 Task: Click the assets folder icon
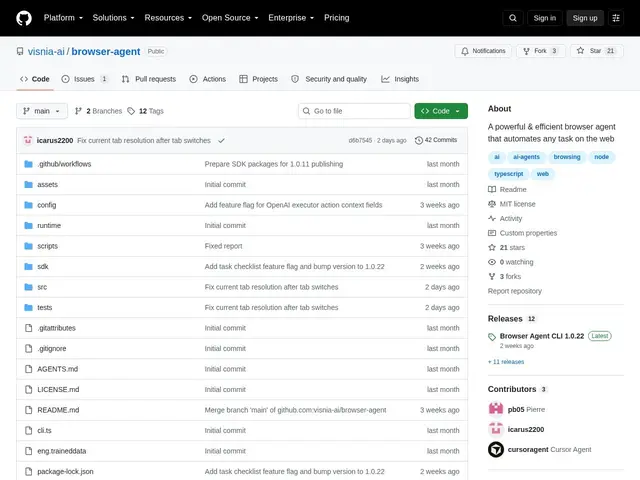coord(28,184)
